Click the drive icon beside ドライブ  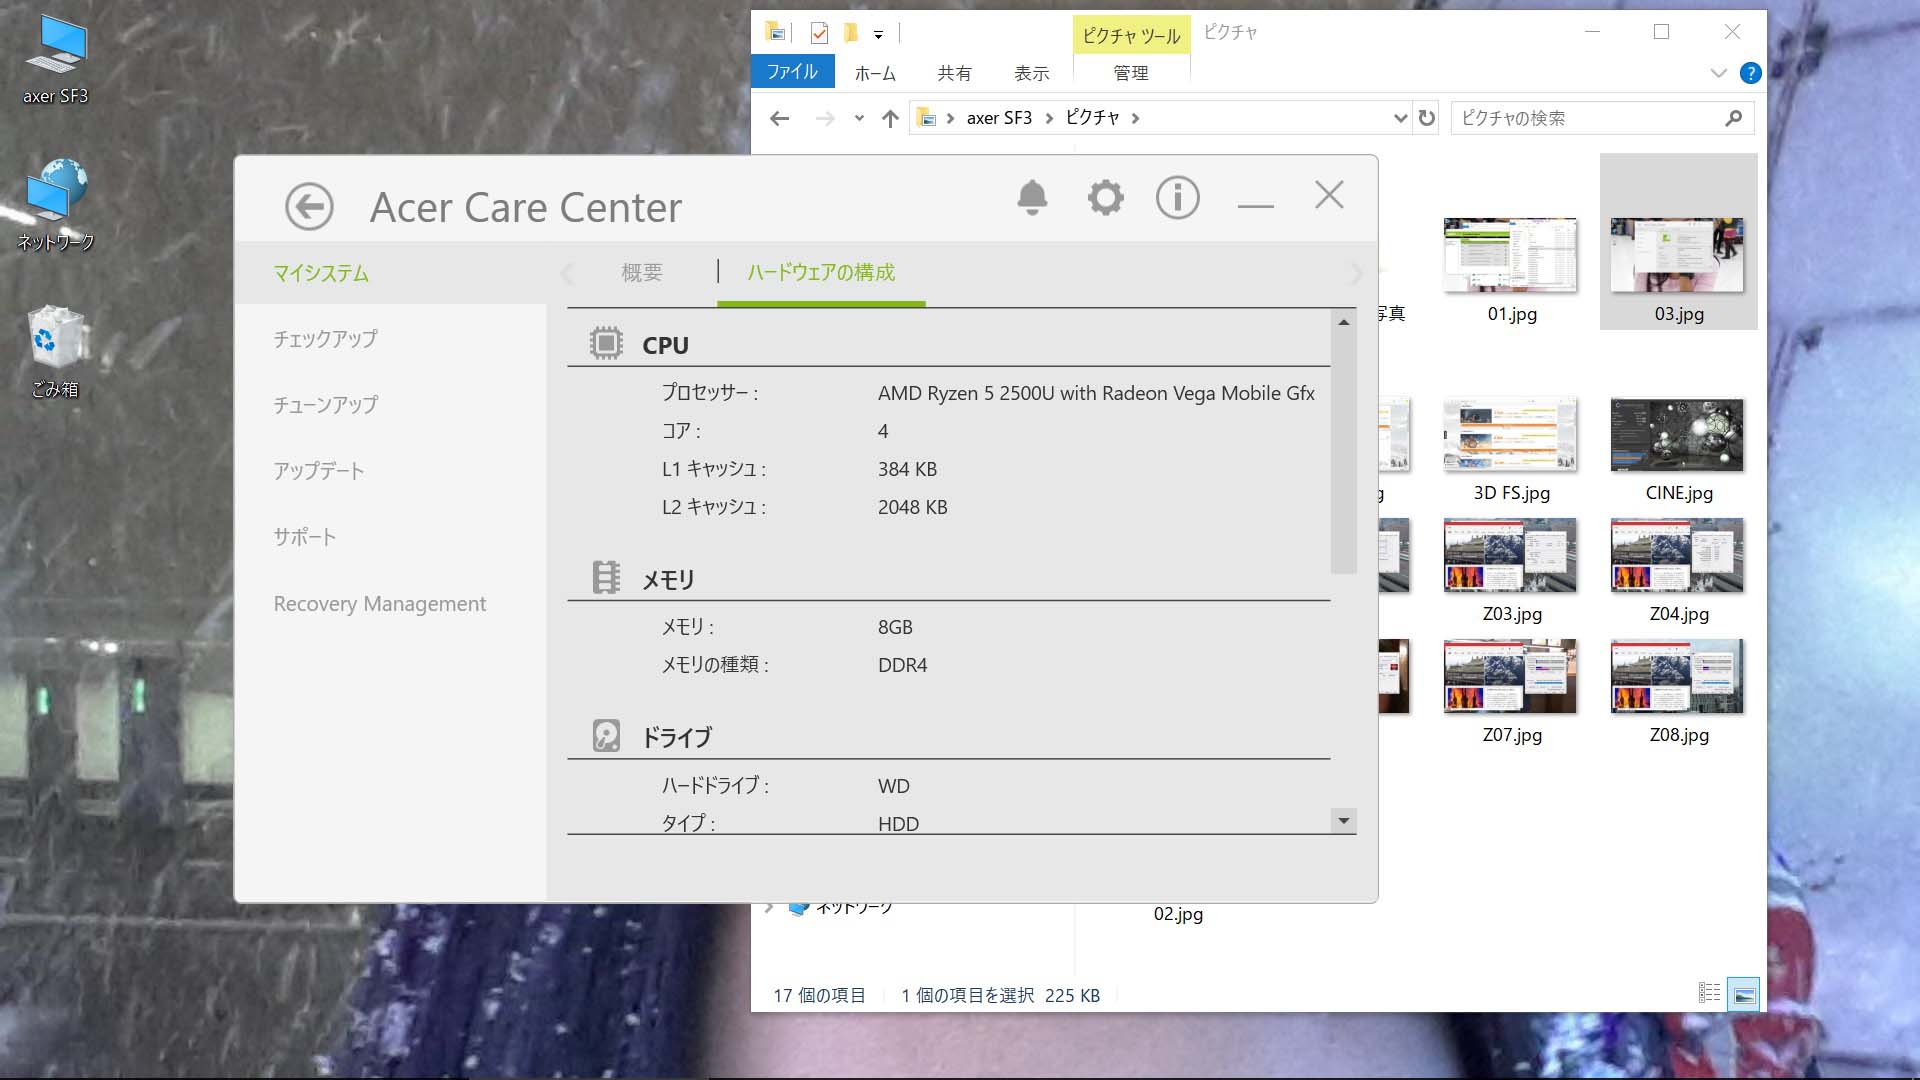click(606, 735)
